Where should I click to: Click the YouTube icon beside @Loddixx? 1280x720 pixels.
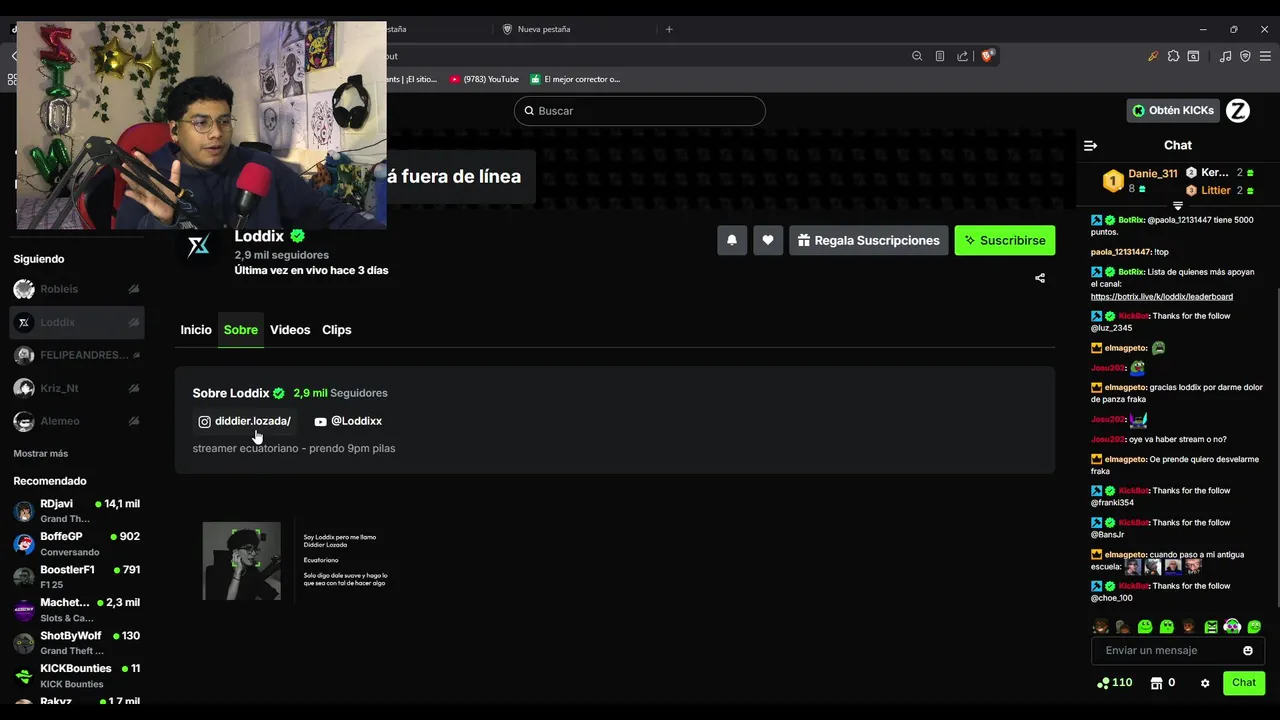click(x=320, y=422)
